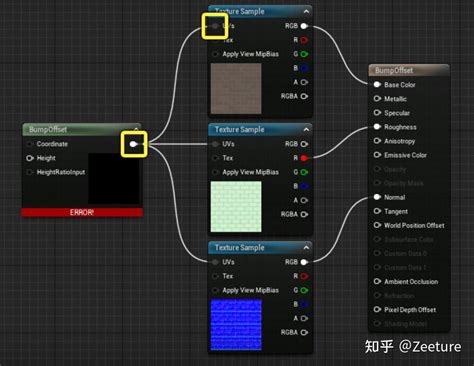The height and width of the screenshot is (366, 474).
Task: Click the Metallic input pin
Action: [x=377, y=99]
